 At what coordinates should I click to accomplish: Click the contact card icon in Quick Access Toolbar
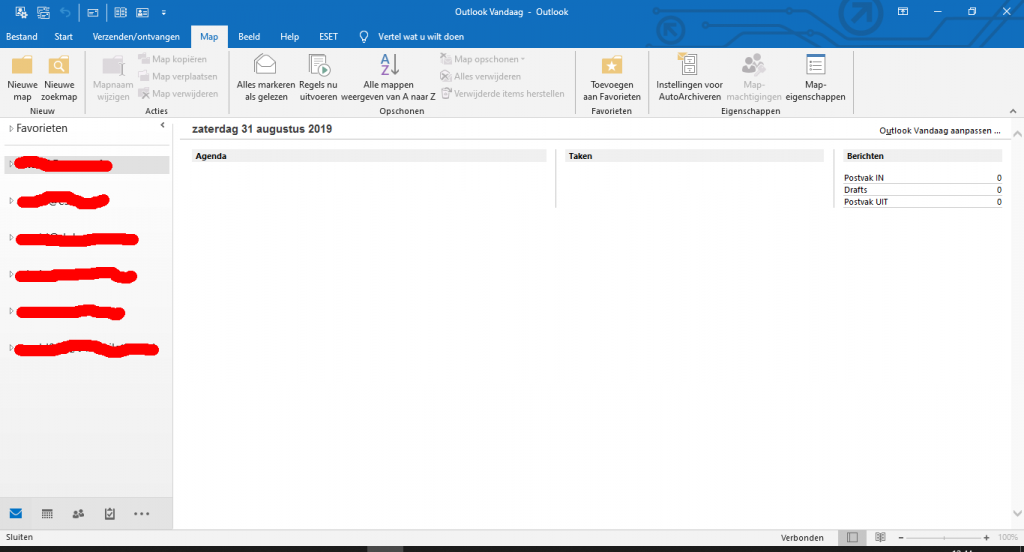click(x=142, y=12)
